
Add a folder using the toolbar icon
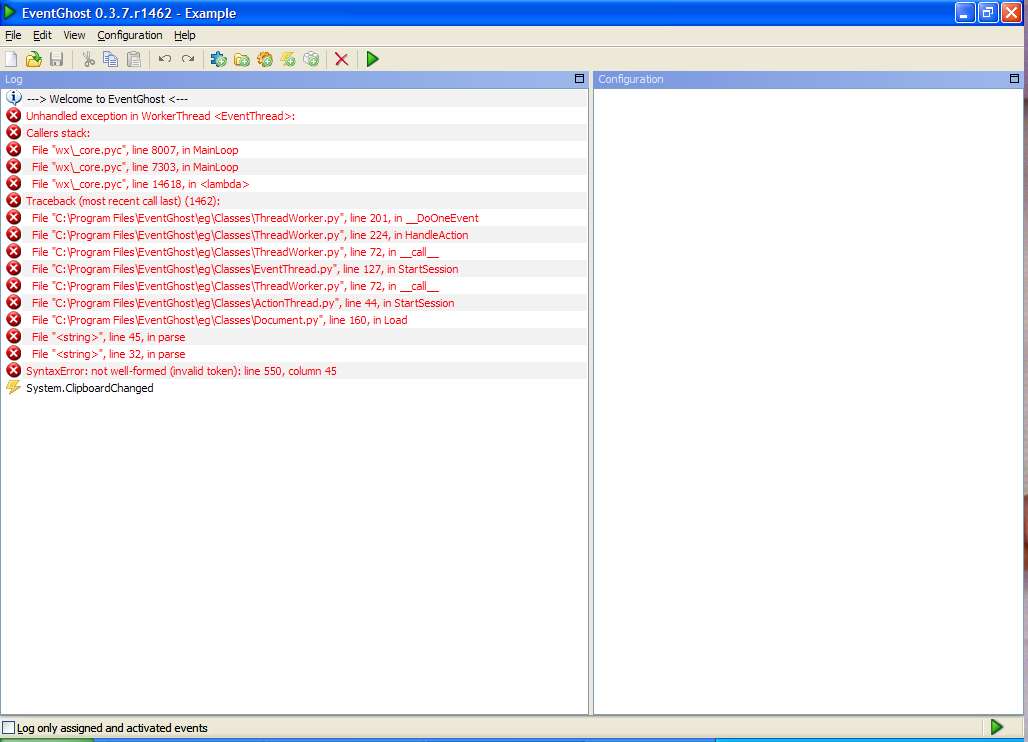coord(241,59)
